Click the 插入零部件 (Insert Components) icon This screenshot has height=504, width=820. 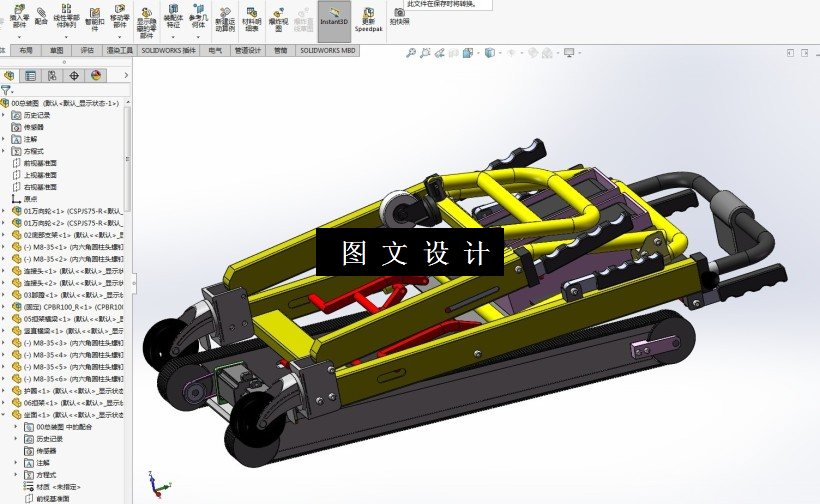(19, 9)
